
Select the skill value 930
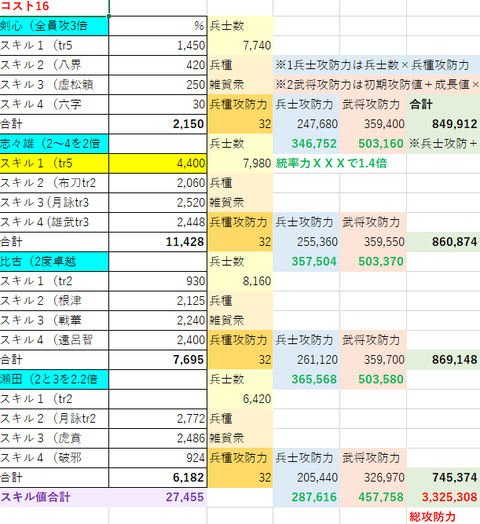158,281
